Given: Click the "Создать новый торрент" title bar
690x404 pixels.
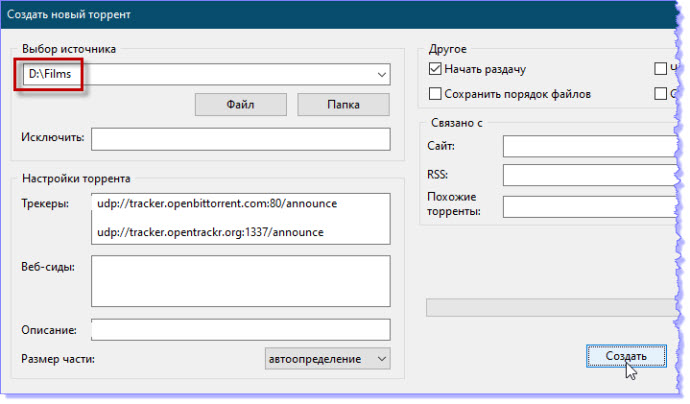Looking at the screenshot, I should [x=339, y=15].
